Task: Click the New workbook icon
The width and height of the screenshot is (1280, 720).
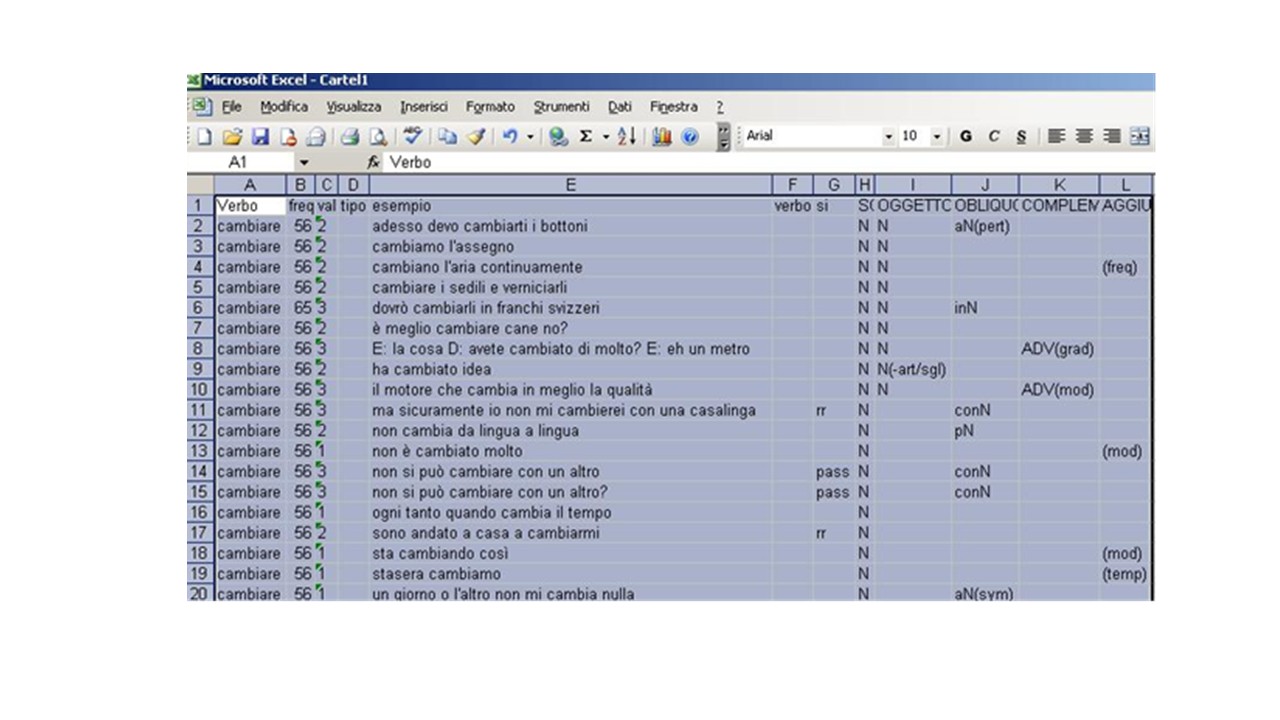Action: (205, 137)
